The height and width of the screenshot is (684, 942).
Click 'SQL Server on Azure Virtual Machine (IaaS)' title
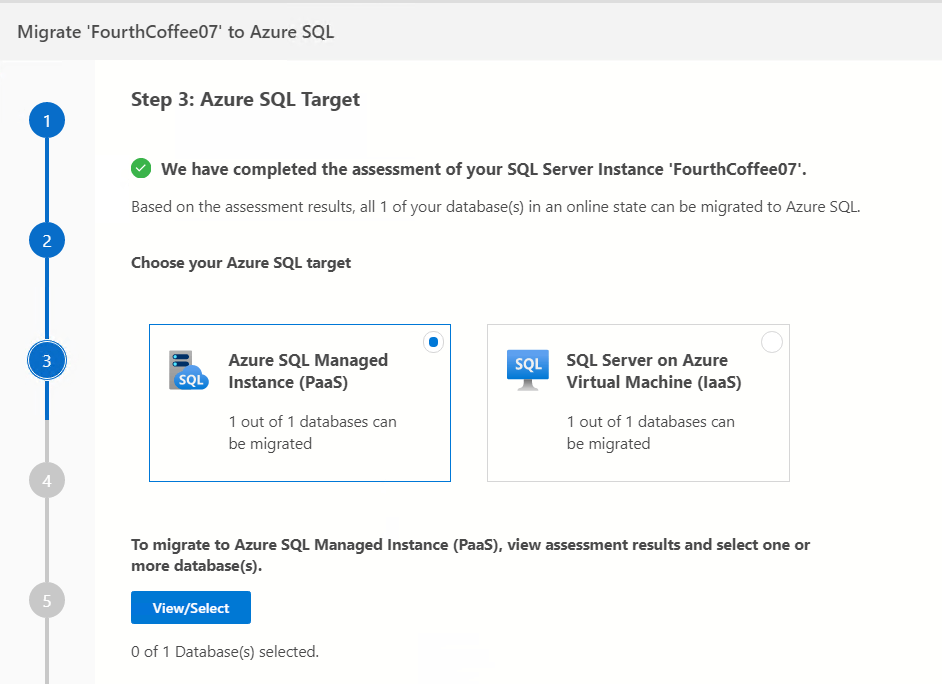654,371
